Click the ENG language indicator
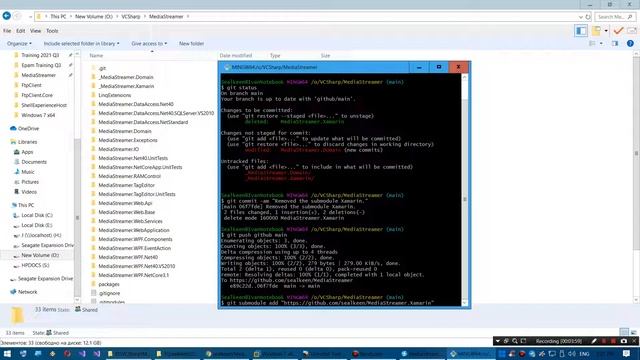This screenshot has height=360, width=640. (584, 353)
